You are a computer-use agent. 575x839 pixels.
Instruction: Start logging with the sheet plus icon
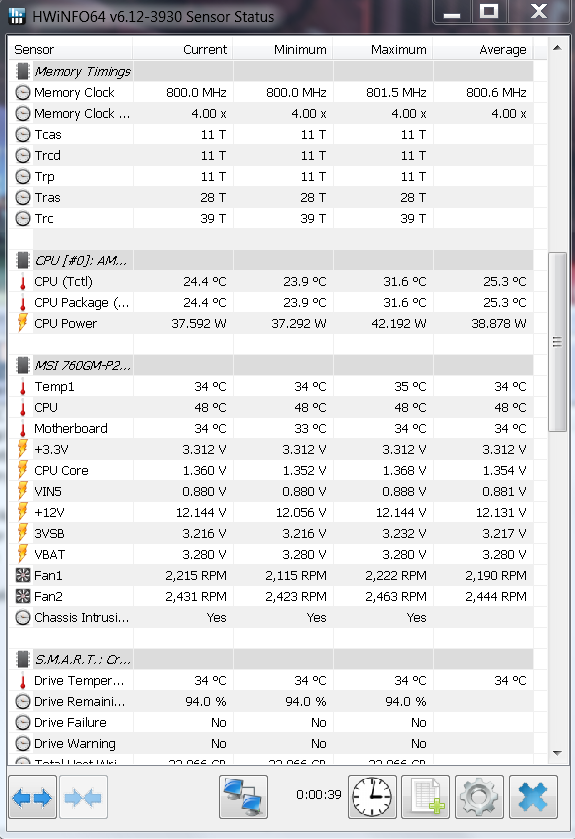426,797
